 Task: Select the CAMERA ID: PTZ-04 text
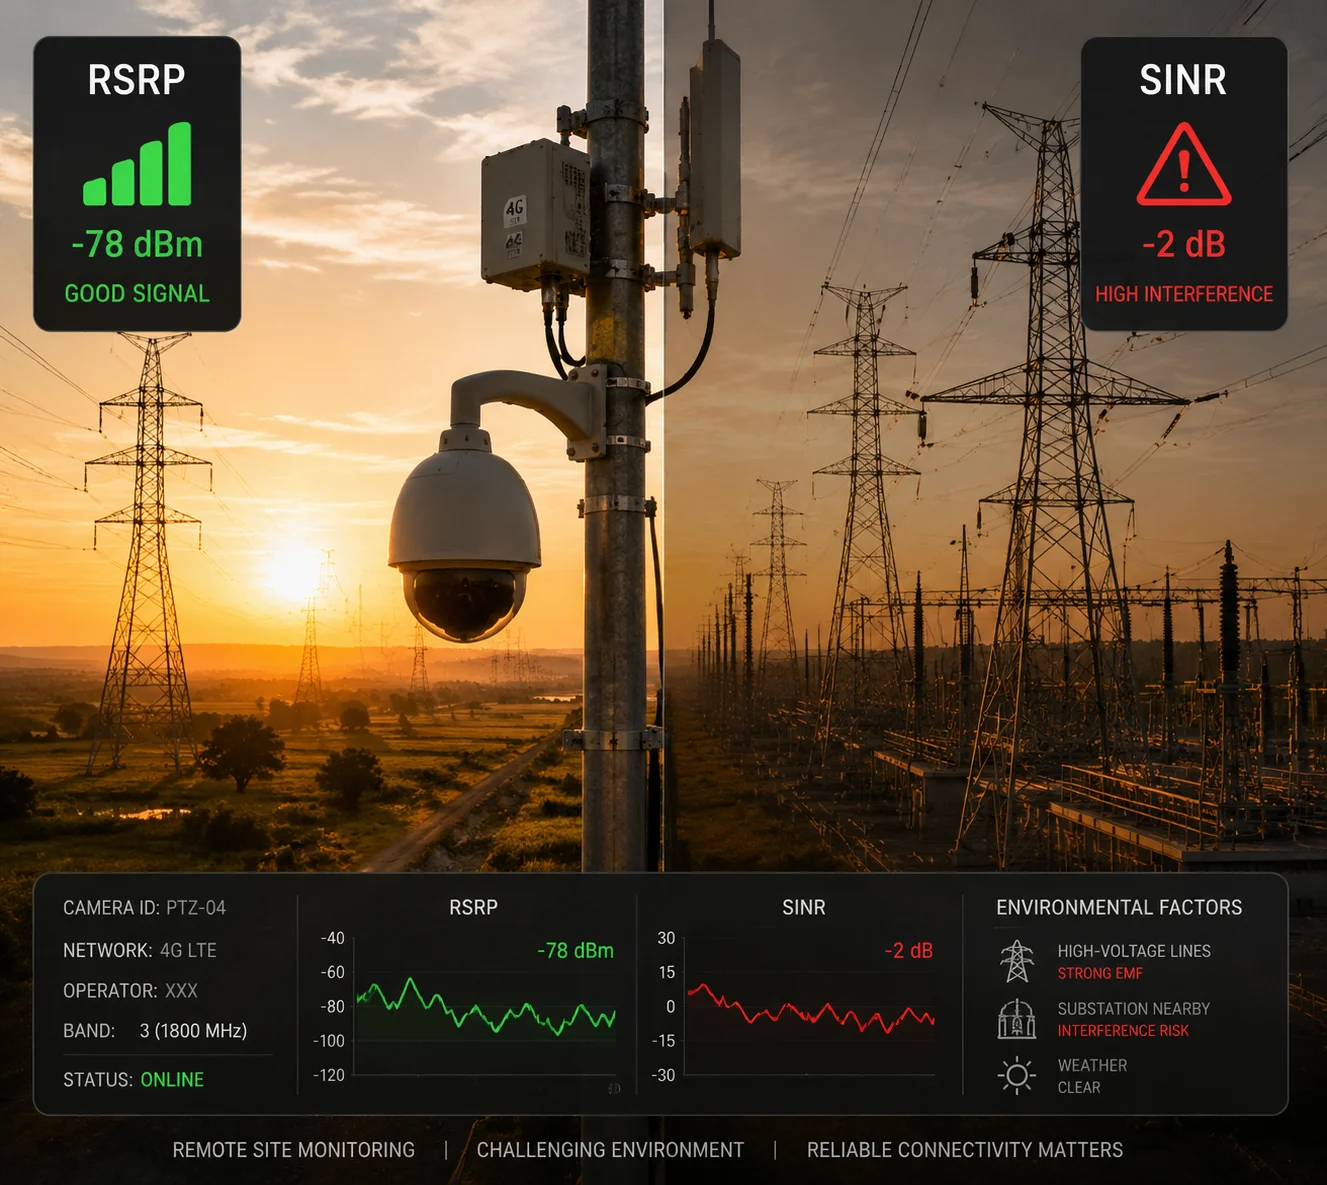[x=144, y=908]
